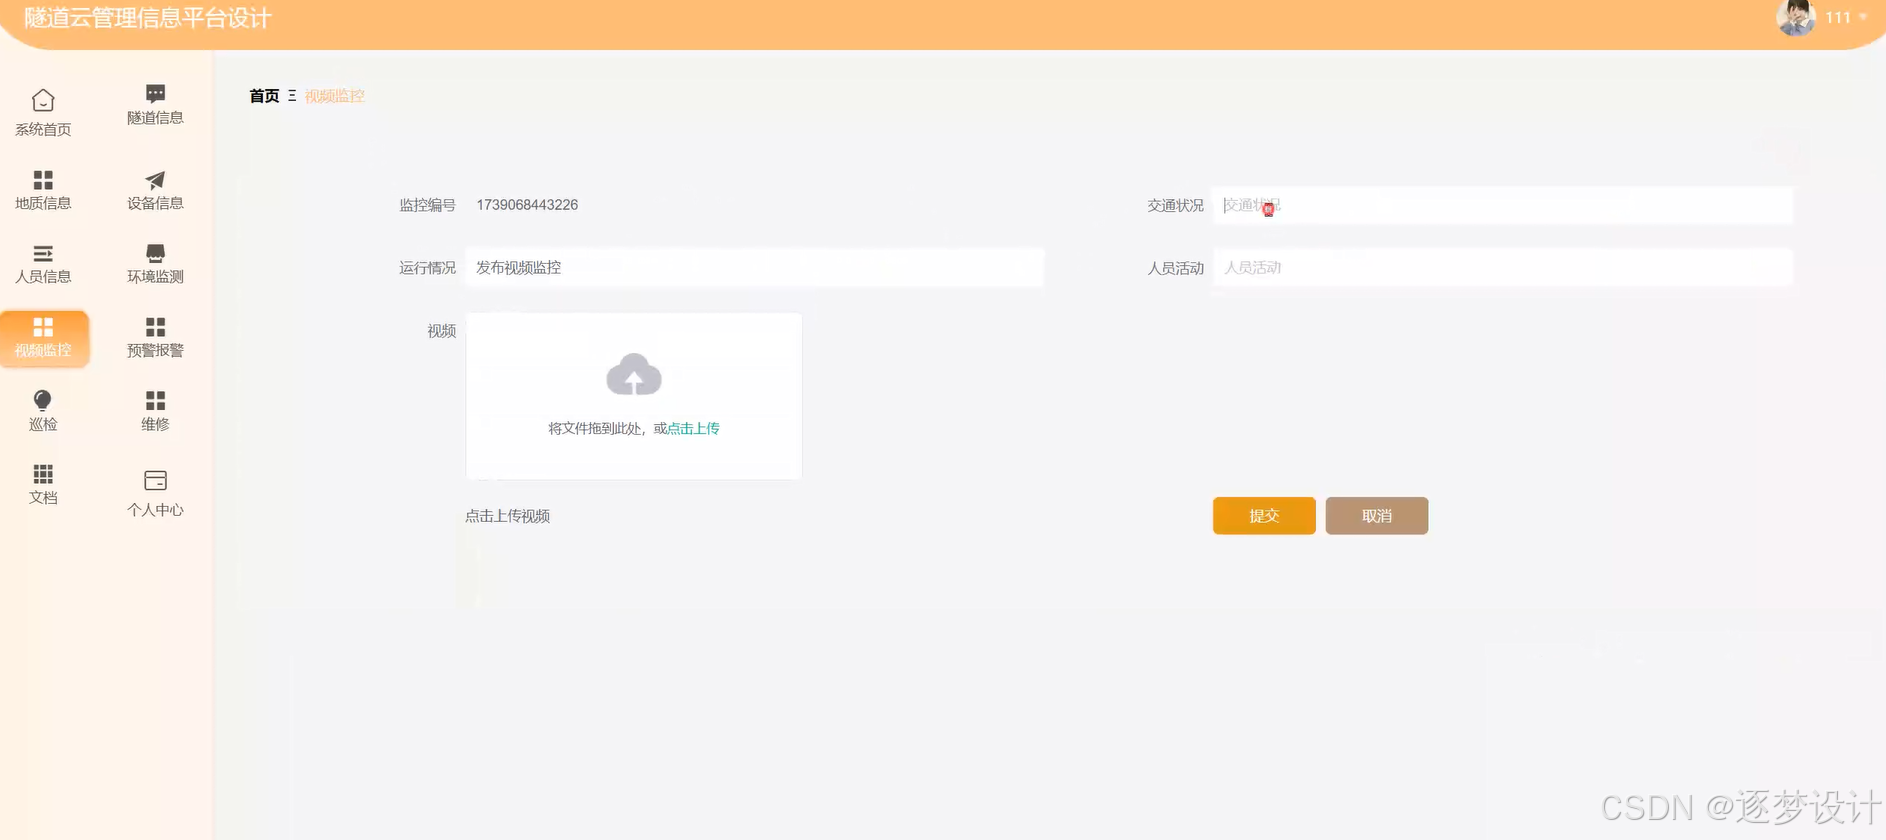
Task: Click the 隧道云管理信息平台设计 title
Action: pyautogui.click(x=148, y=18)
